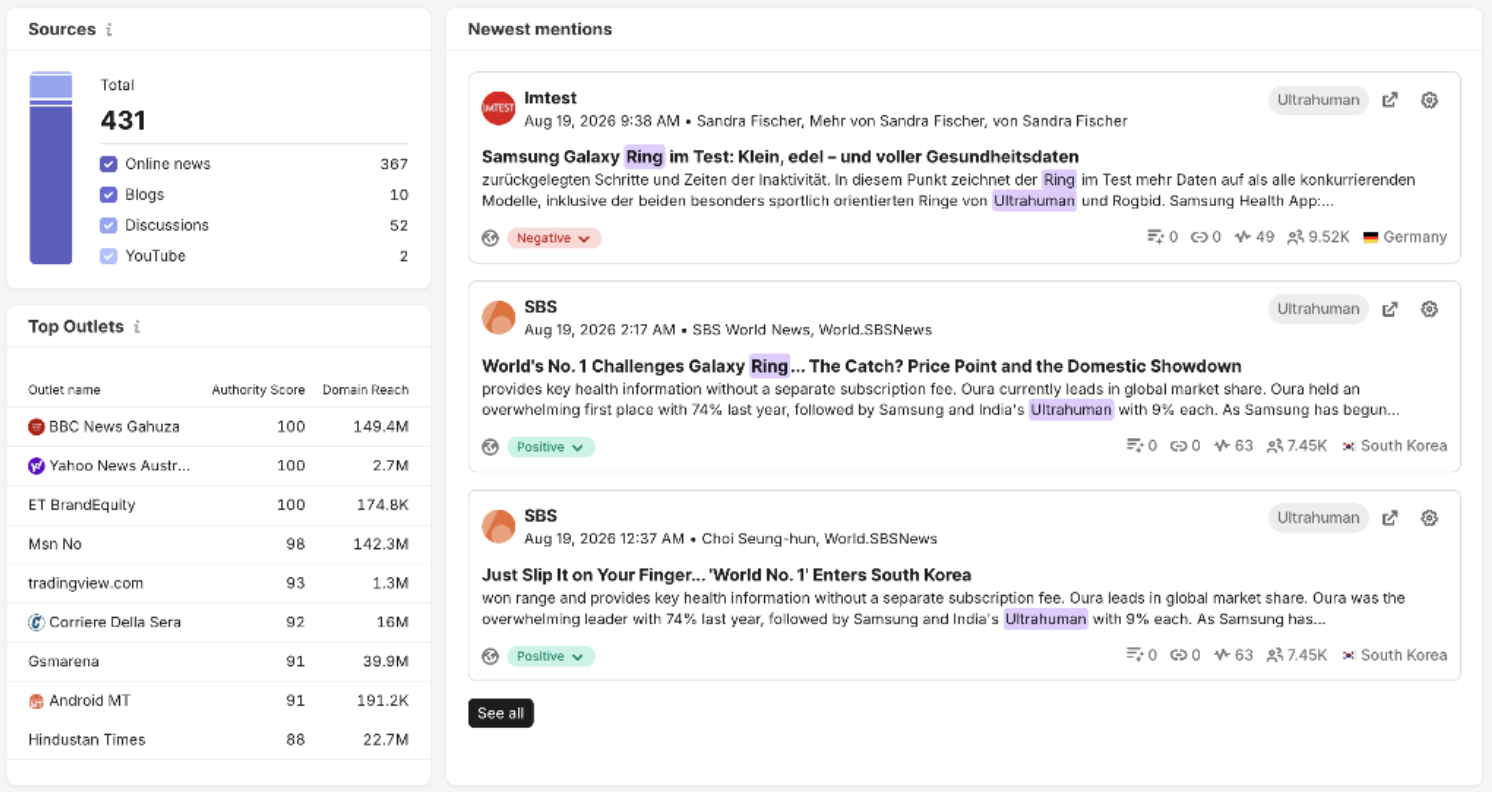Click the Authority Score column header
Viewport: 1492px width, 792px height.
pyautogui.click(x=258, y=390)
